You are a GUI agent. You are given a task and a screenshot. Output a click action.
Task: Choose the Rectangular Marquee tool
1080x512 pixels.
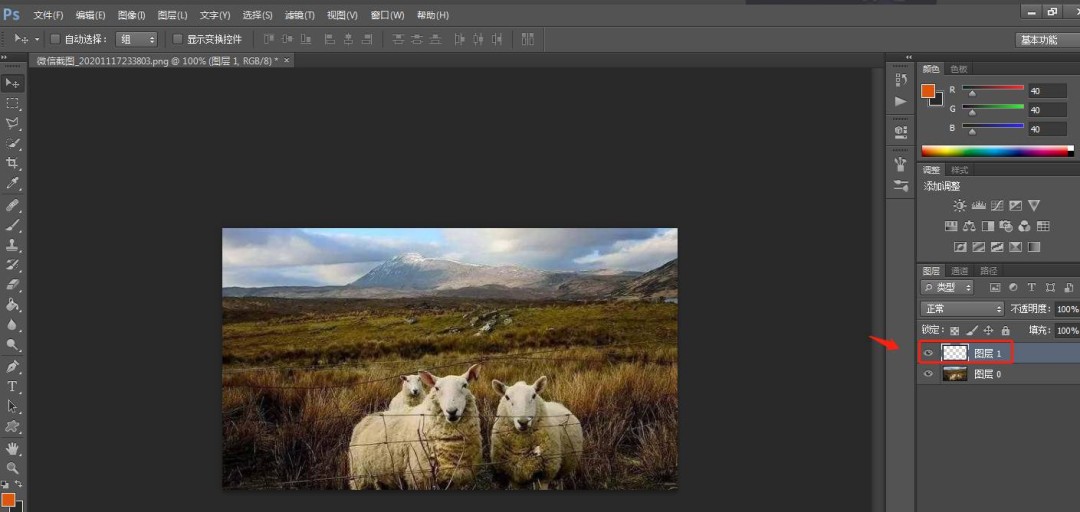point(13,103)
